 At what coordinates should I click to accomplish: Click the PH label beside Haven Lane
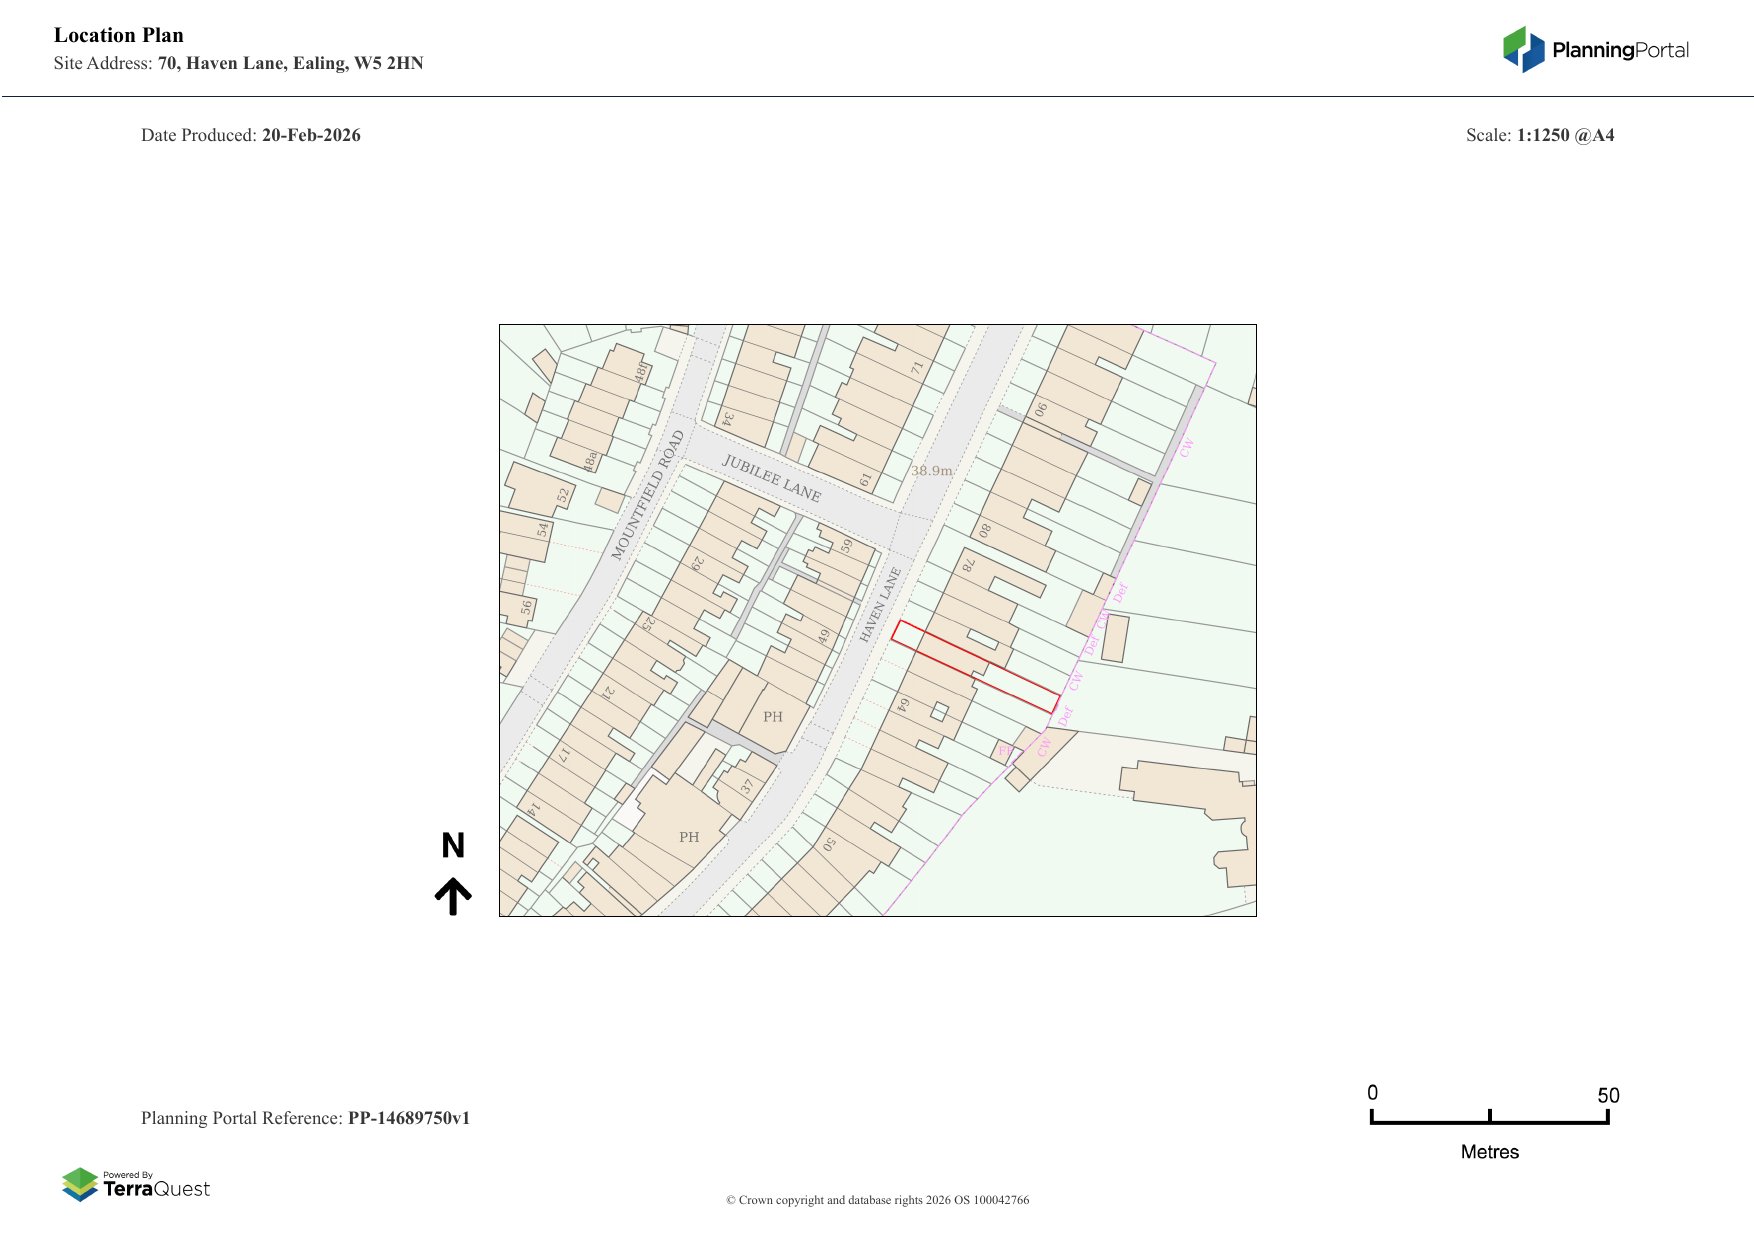[x=773, y=717]
